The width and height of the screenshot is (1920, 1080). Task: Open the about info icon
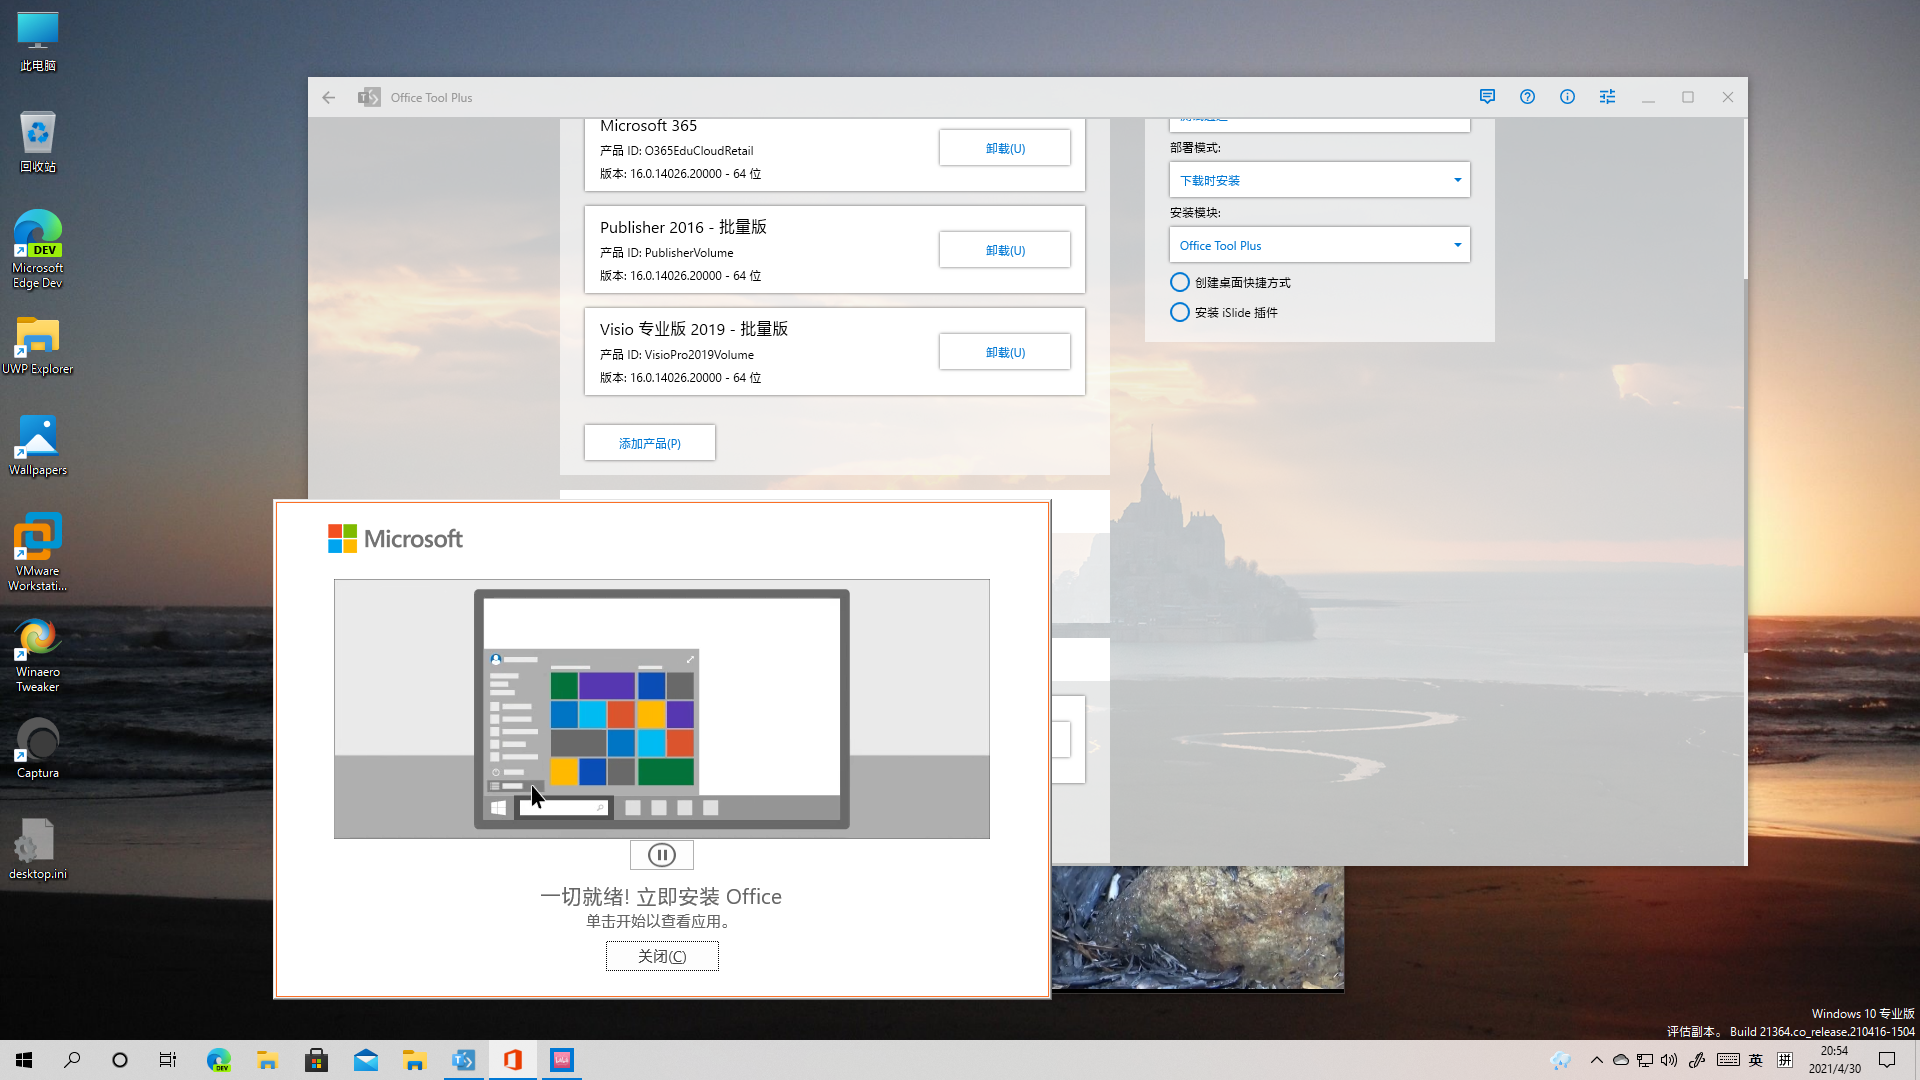pos(1567,97)
